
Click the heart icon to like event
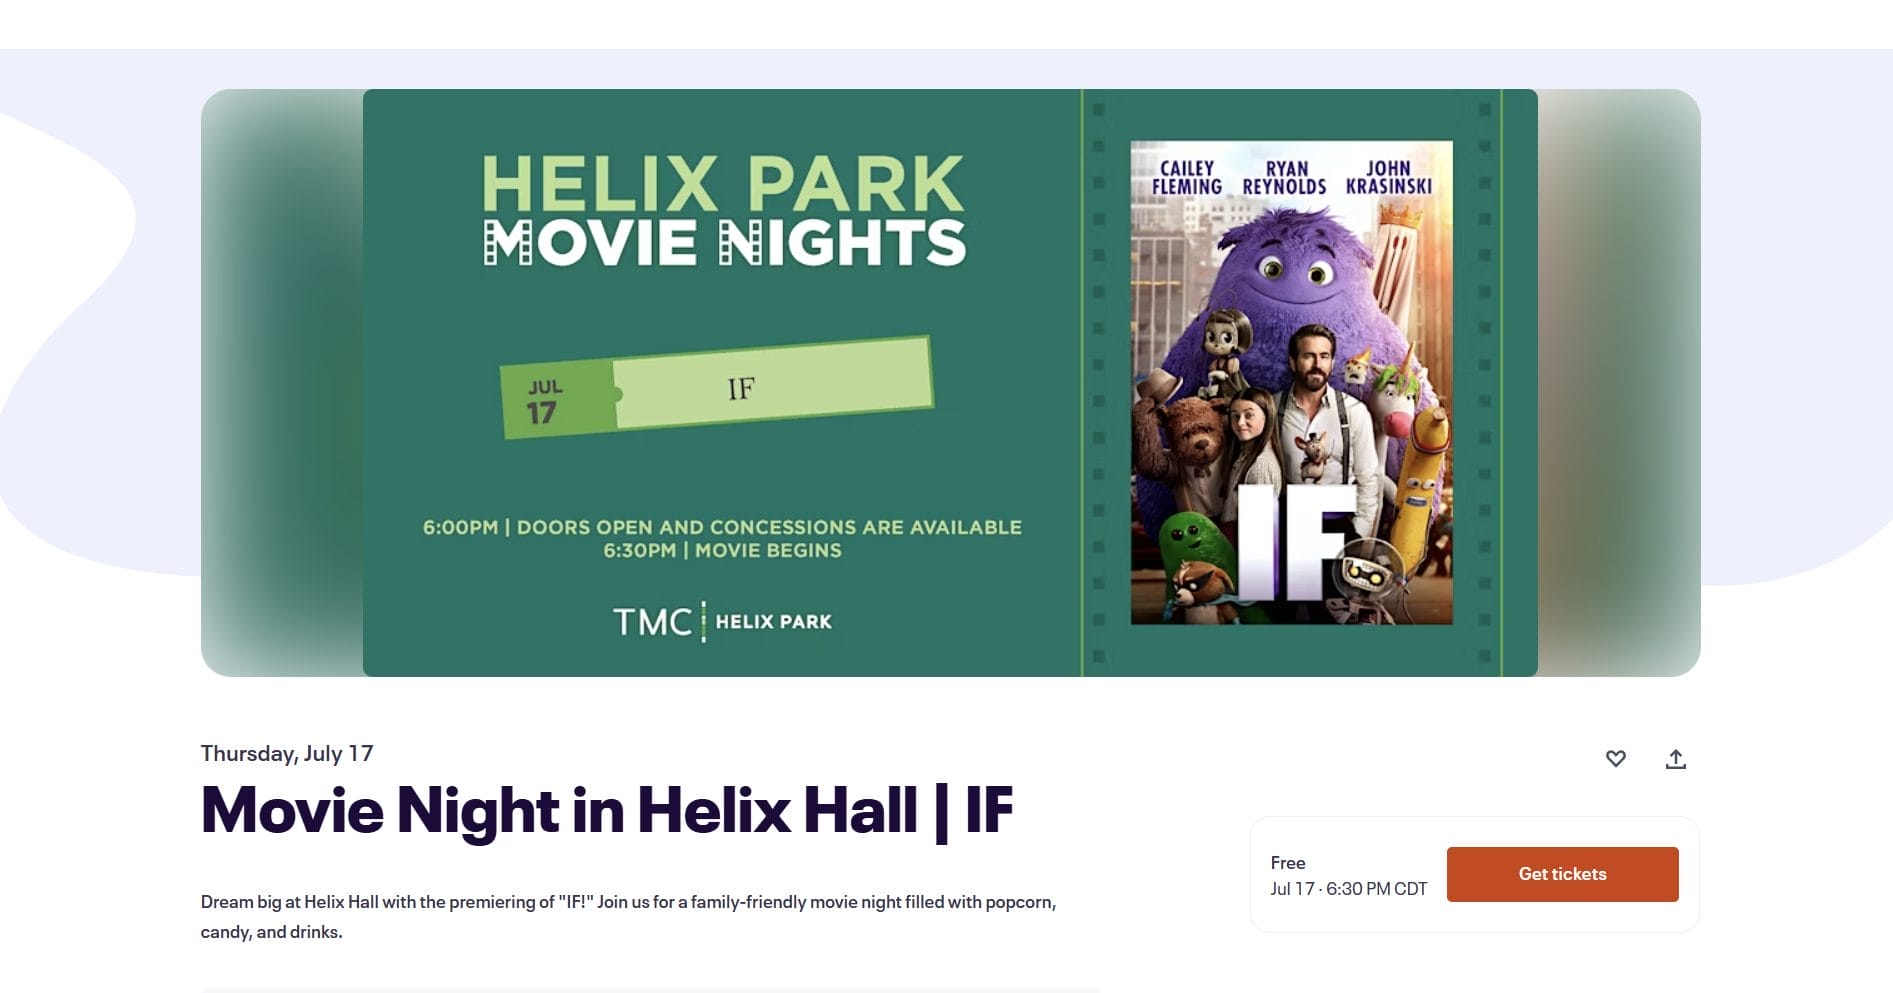[1615, 759]
